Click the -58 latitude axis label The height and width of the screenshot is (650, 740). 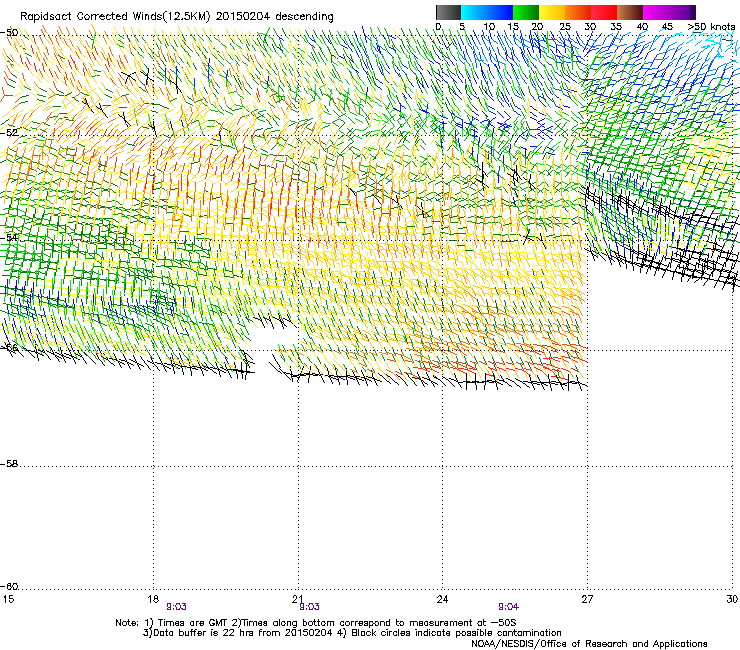(9, 464)
